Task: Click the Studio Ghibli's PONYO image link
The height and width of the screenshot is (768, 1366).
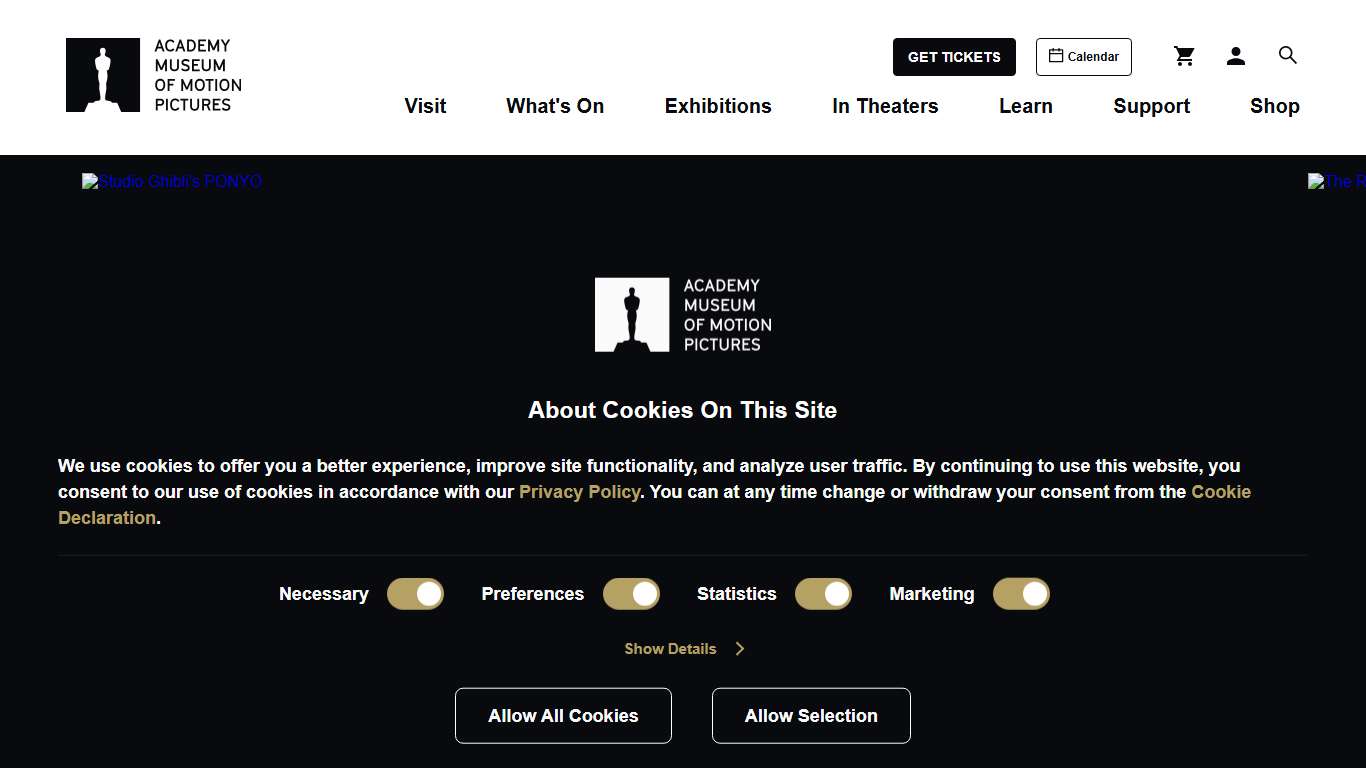Action: click(x=172, y=182)
